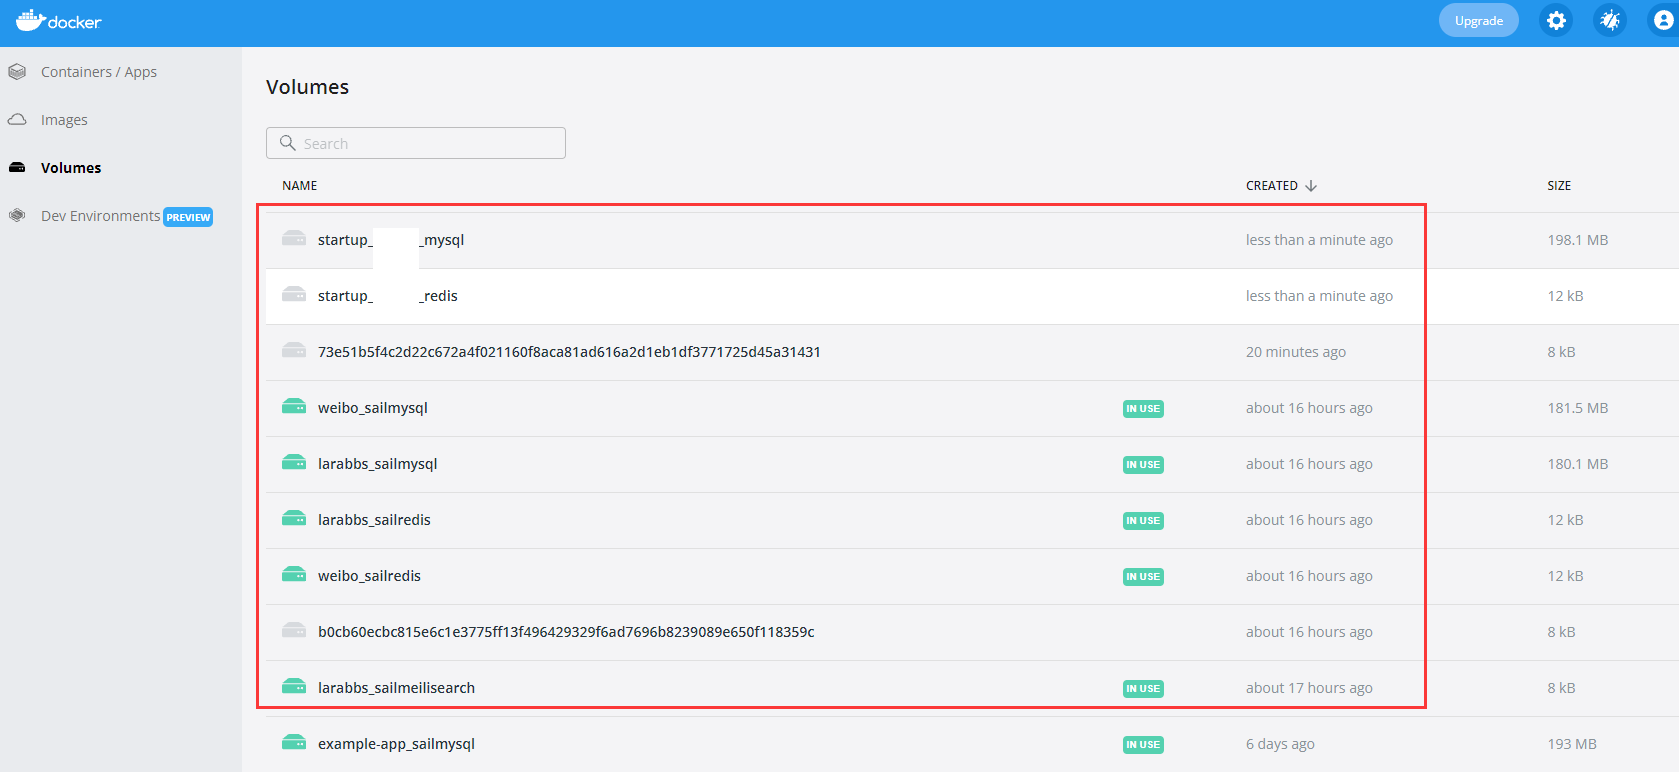The image size is (1679, 772).
Task: Go to Containers / Apps
Action: point(98,72)
